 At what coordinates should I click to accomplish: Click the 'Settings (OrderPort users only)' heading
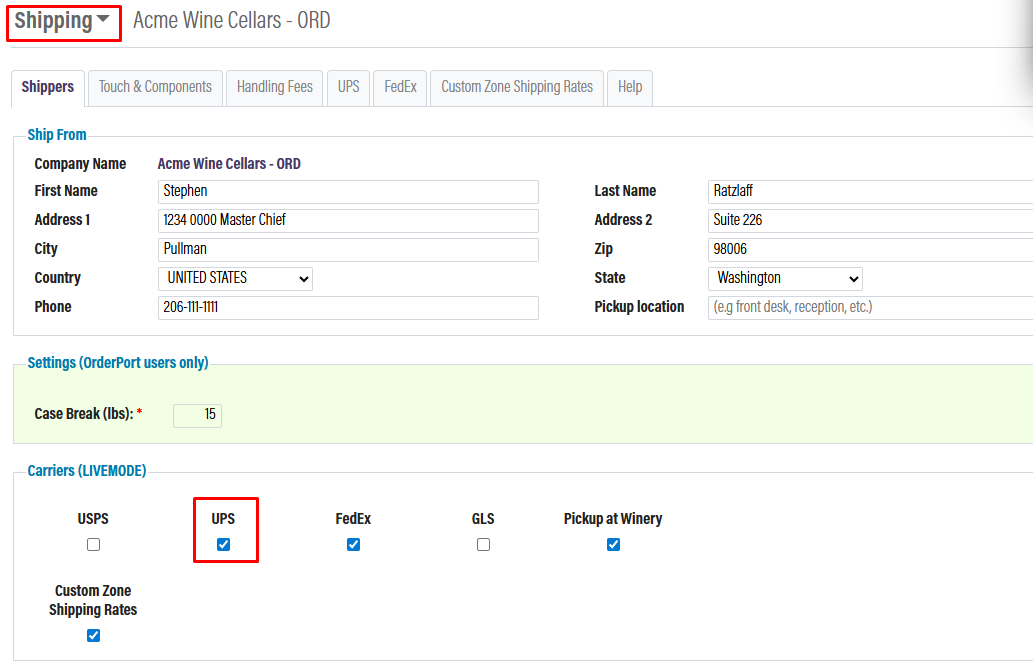pyautogui.click(x=118, y=363)
